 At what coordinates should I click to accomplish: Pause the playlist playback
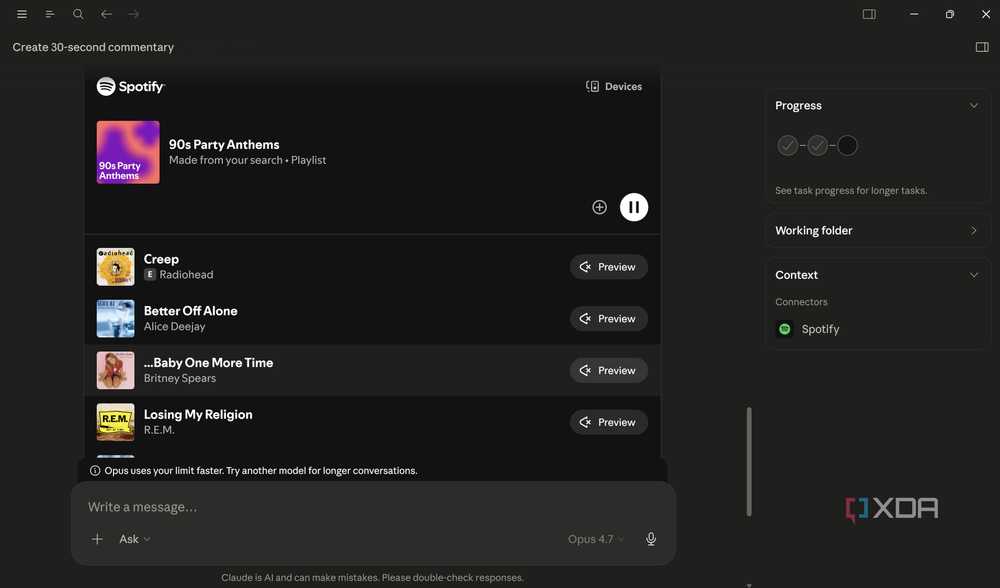pyautogui.click(x=634, y=207)
